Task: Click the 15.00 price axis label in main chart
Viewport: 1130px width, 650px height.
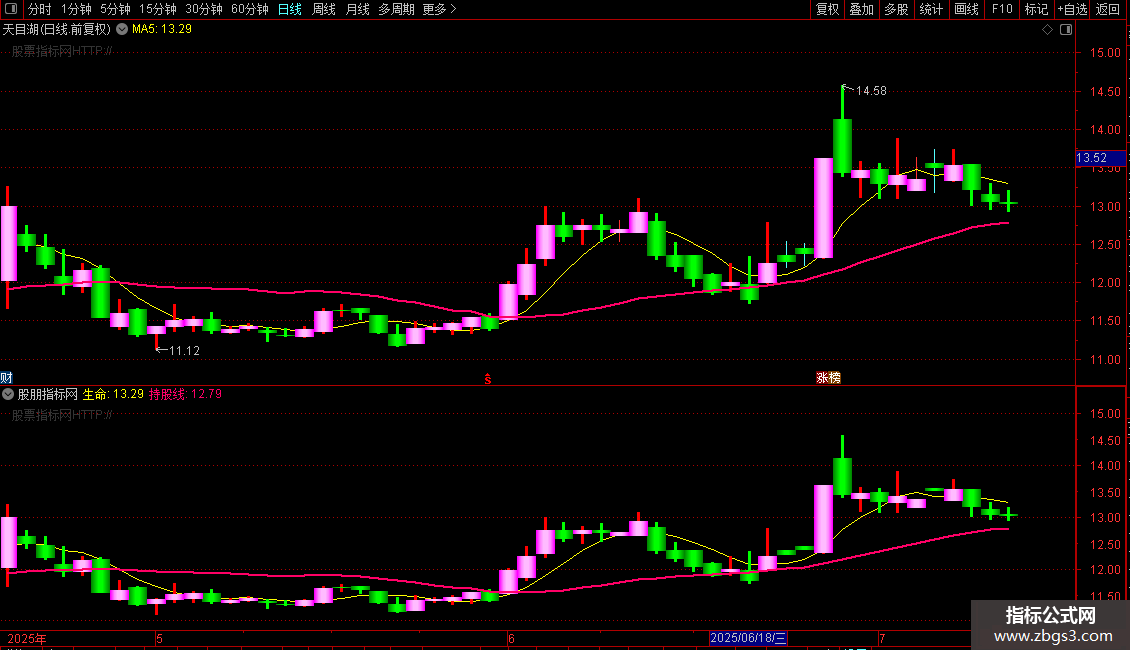Action: coord(1105,53)
